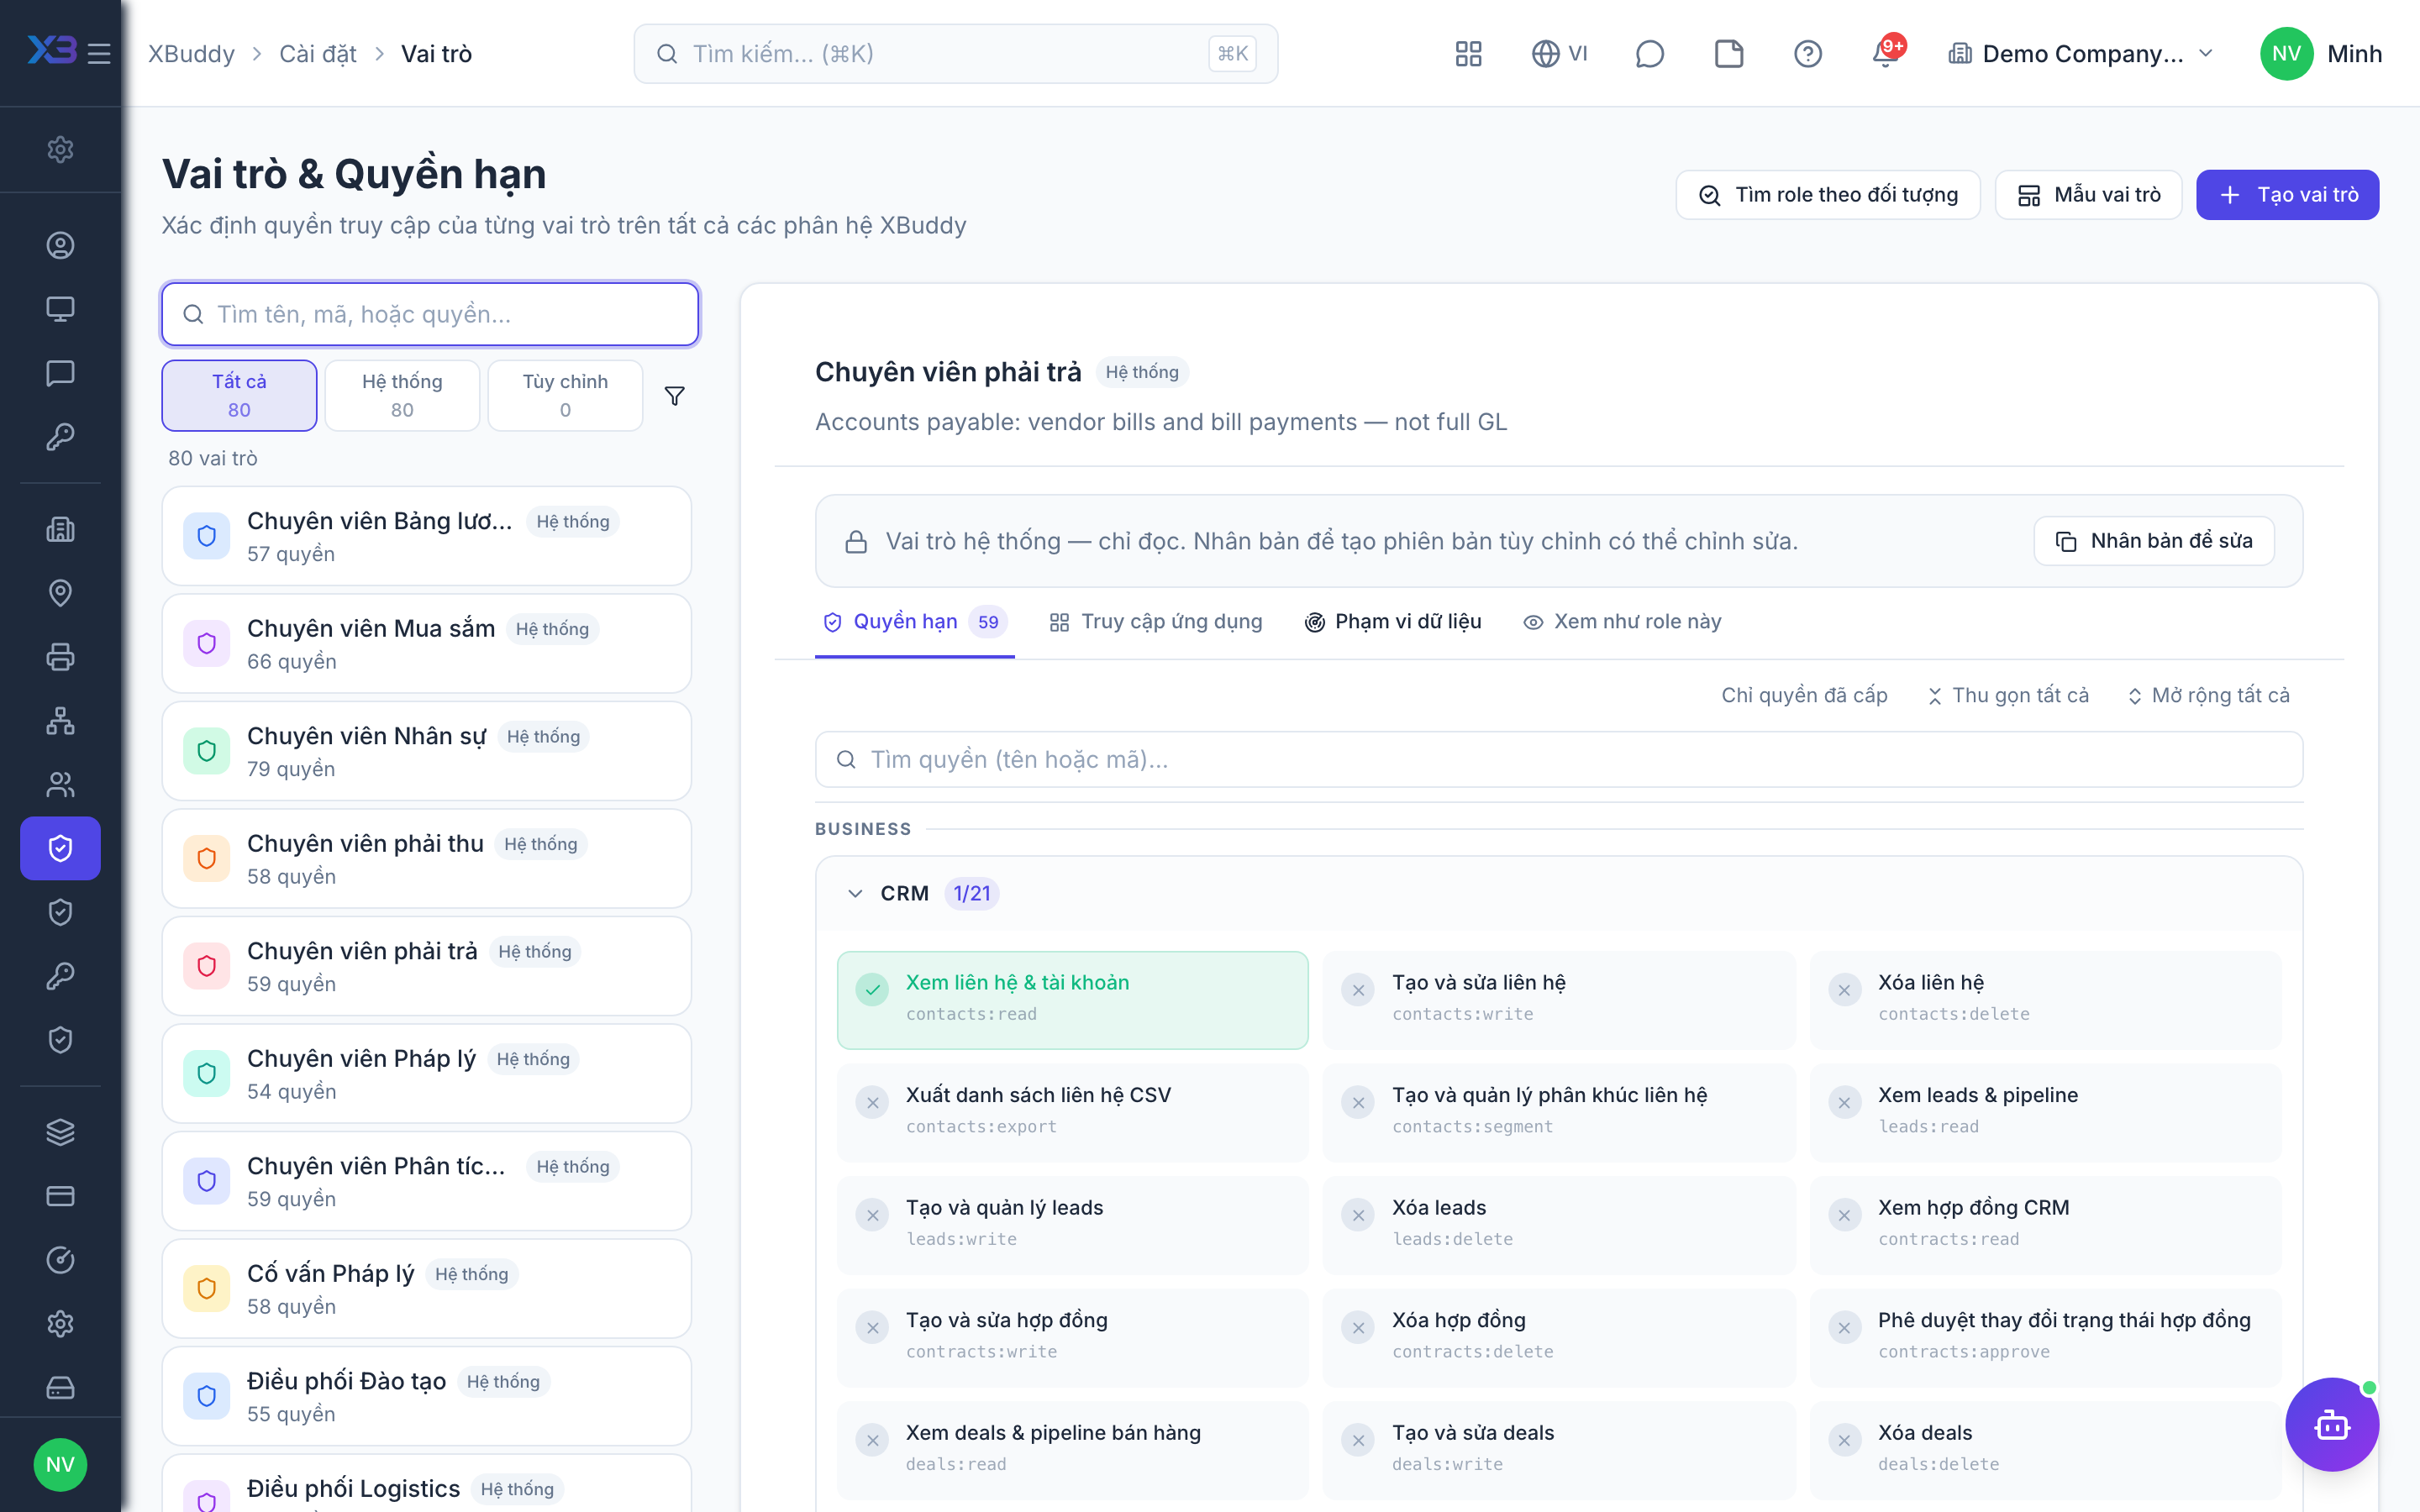The image size is (2420, 1512).
Task: Click 'Mở rộng tất cả' to expand groups
Action: click(x=2208, y=695)
